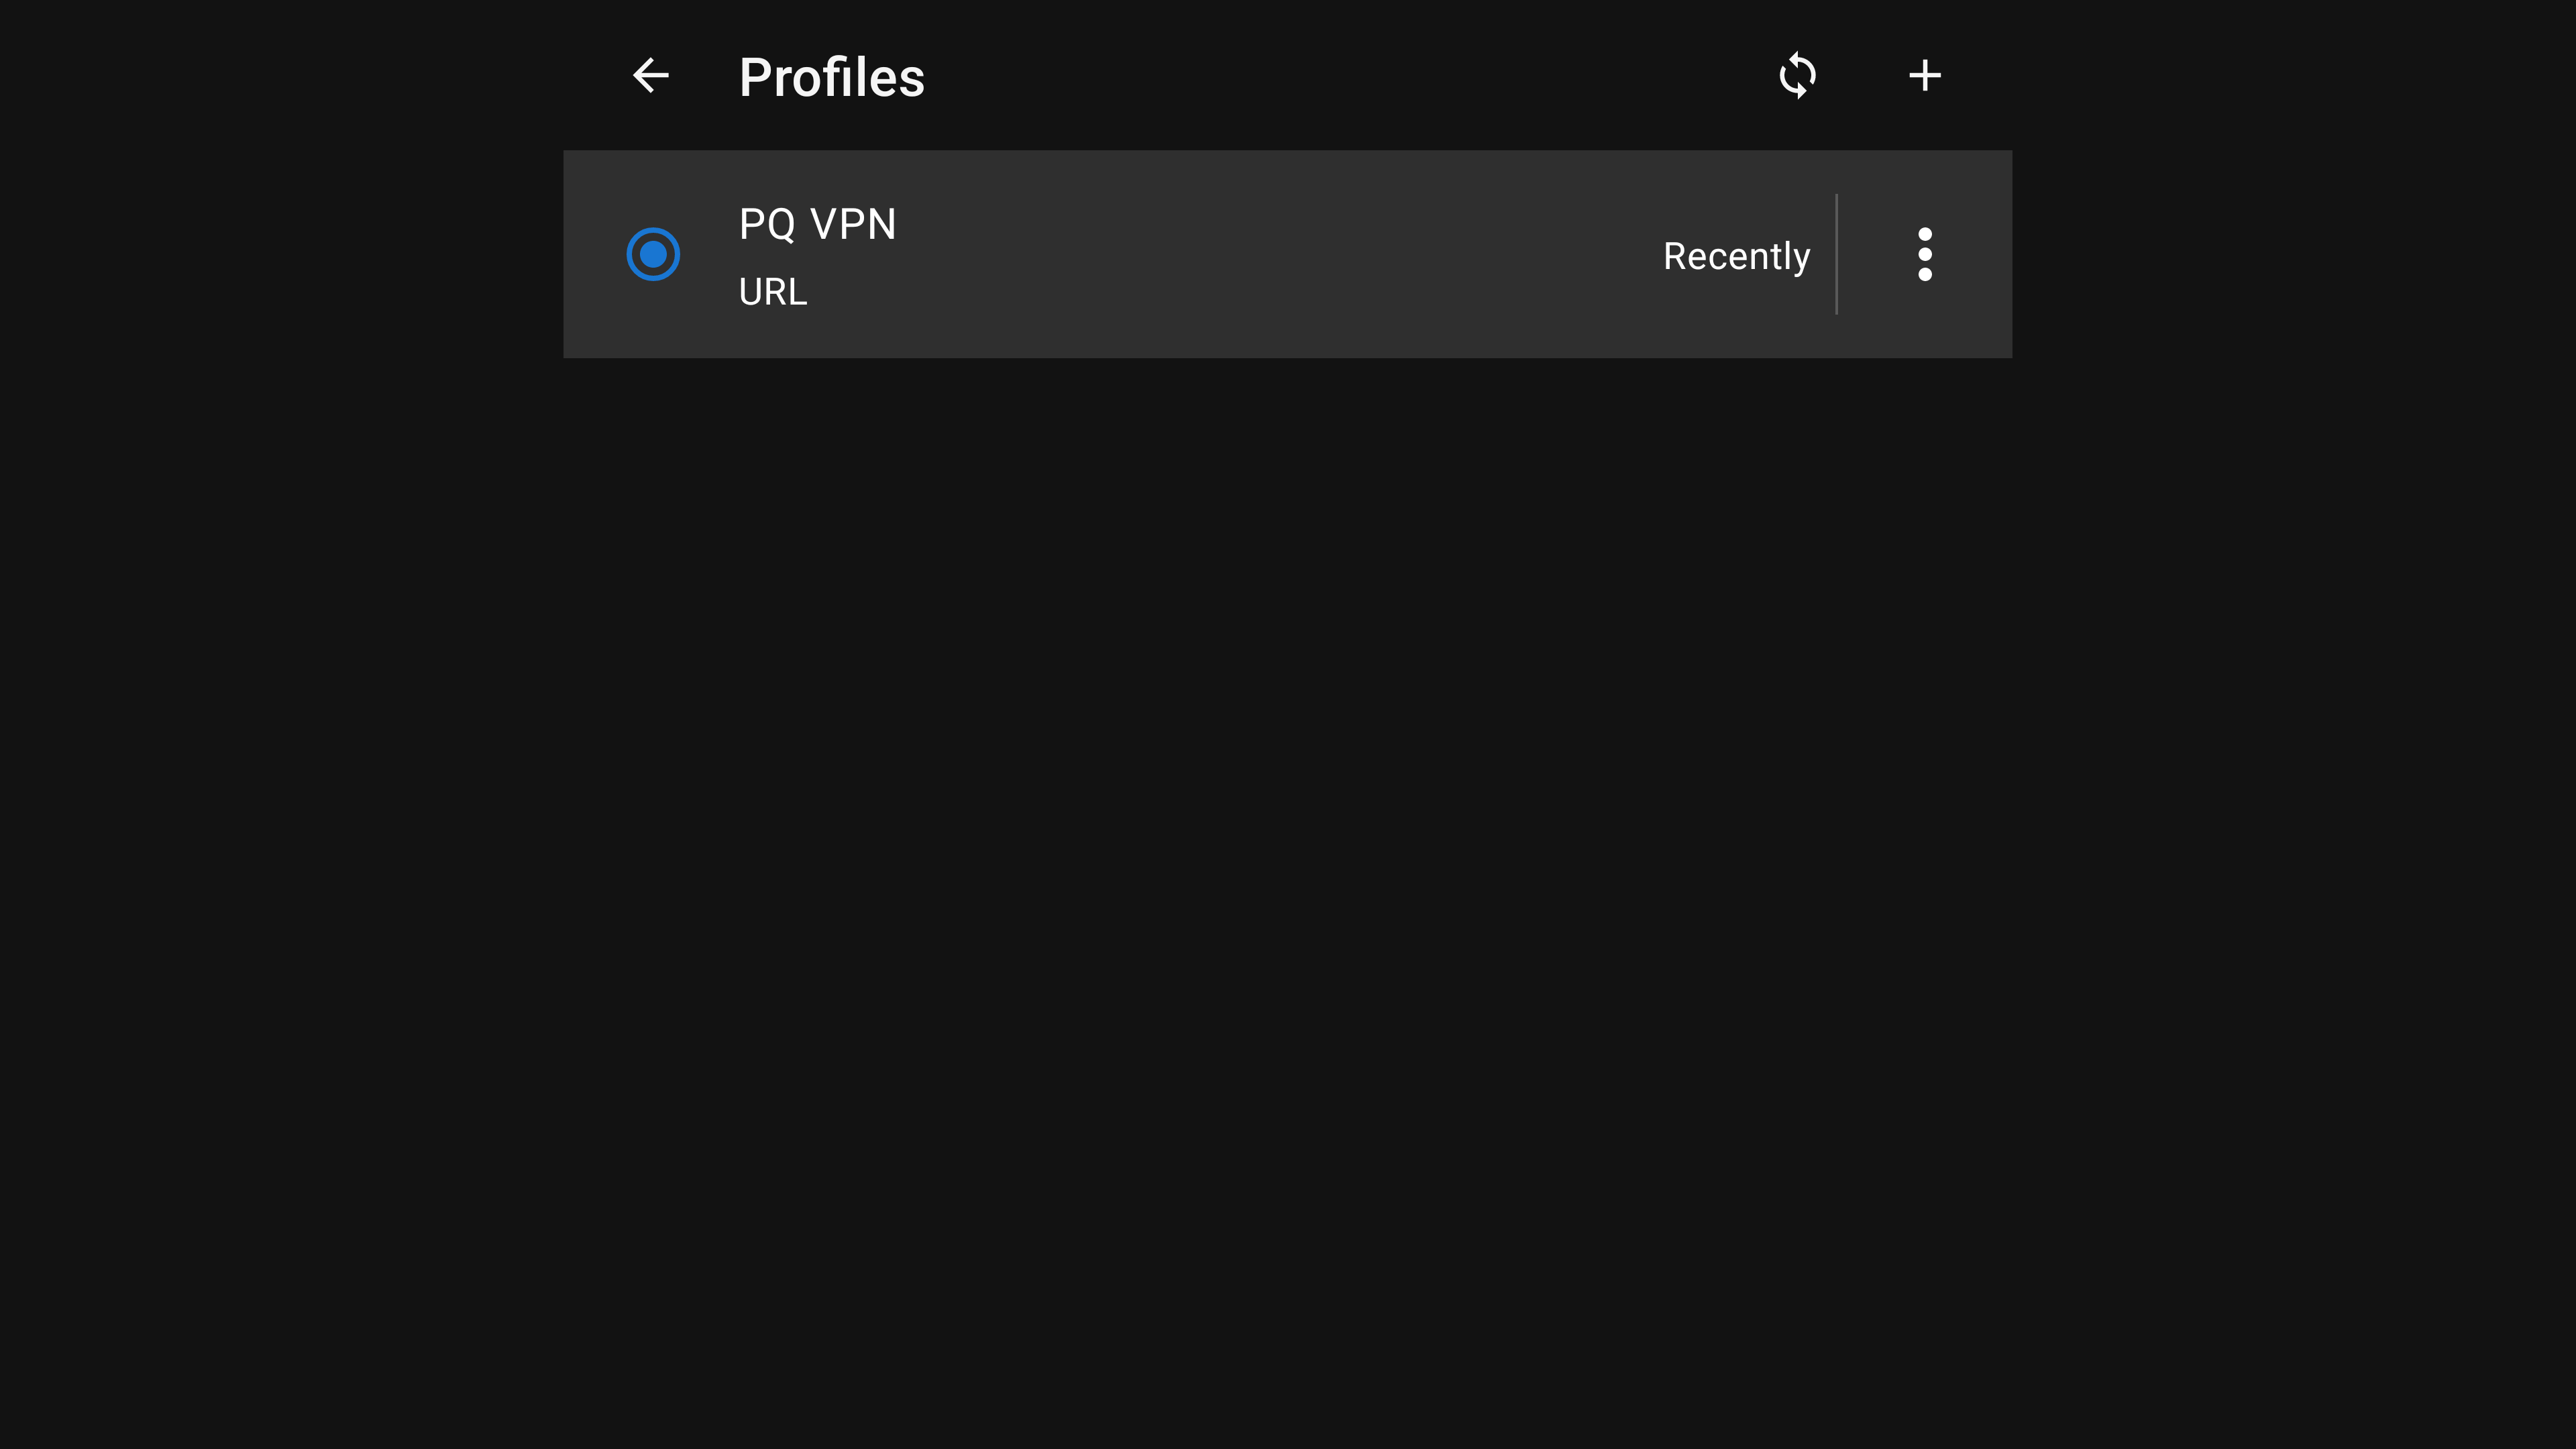Image resolution: width=2576 pixels, height=1449 pixels.
Task: Refresh profiles using circular arrows icon
Action: click(x=1797, y=76)
